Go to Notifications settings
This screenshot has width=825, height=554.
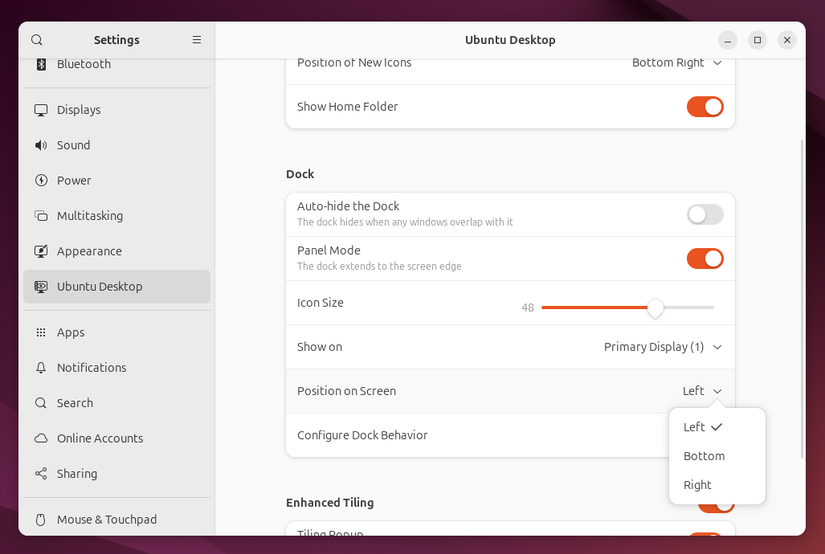point(91,368)
